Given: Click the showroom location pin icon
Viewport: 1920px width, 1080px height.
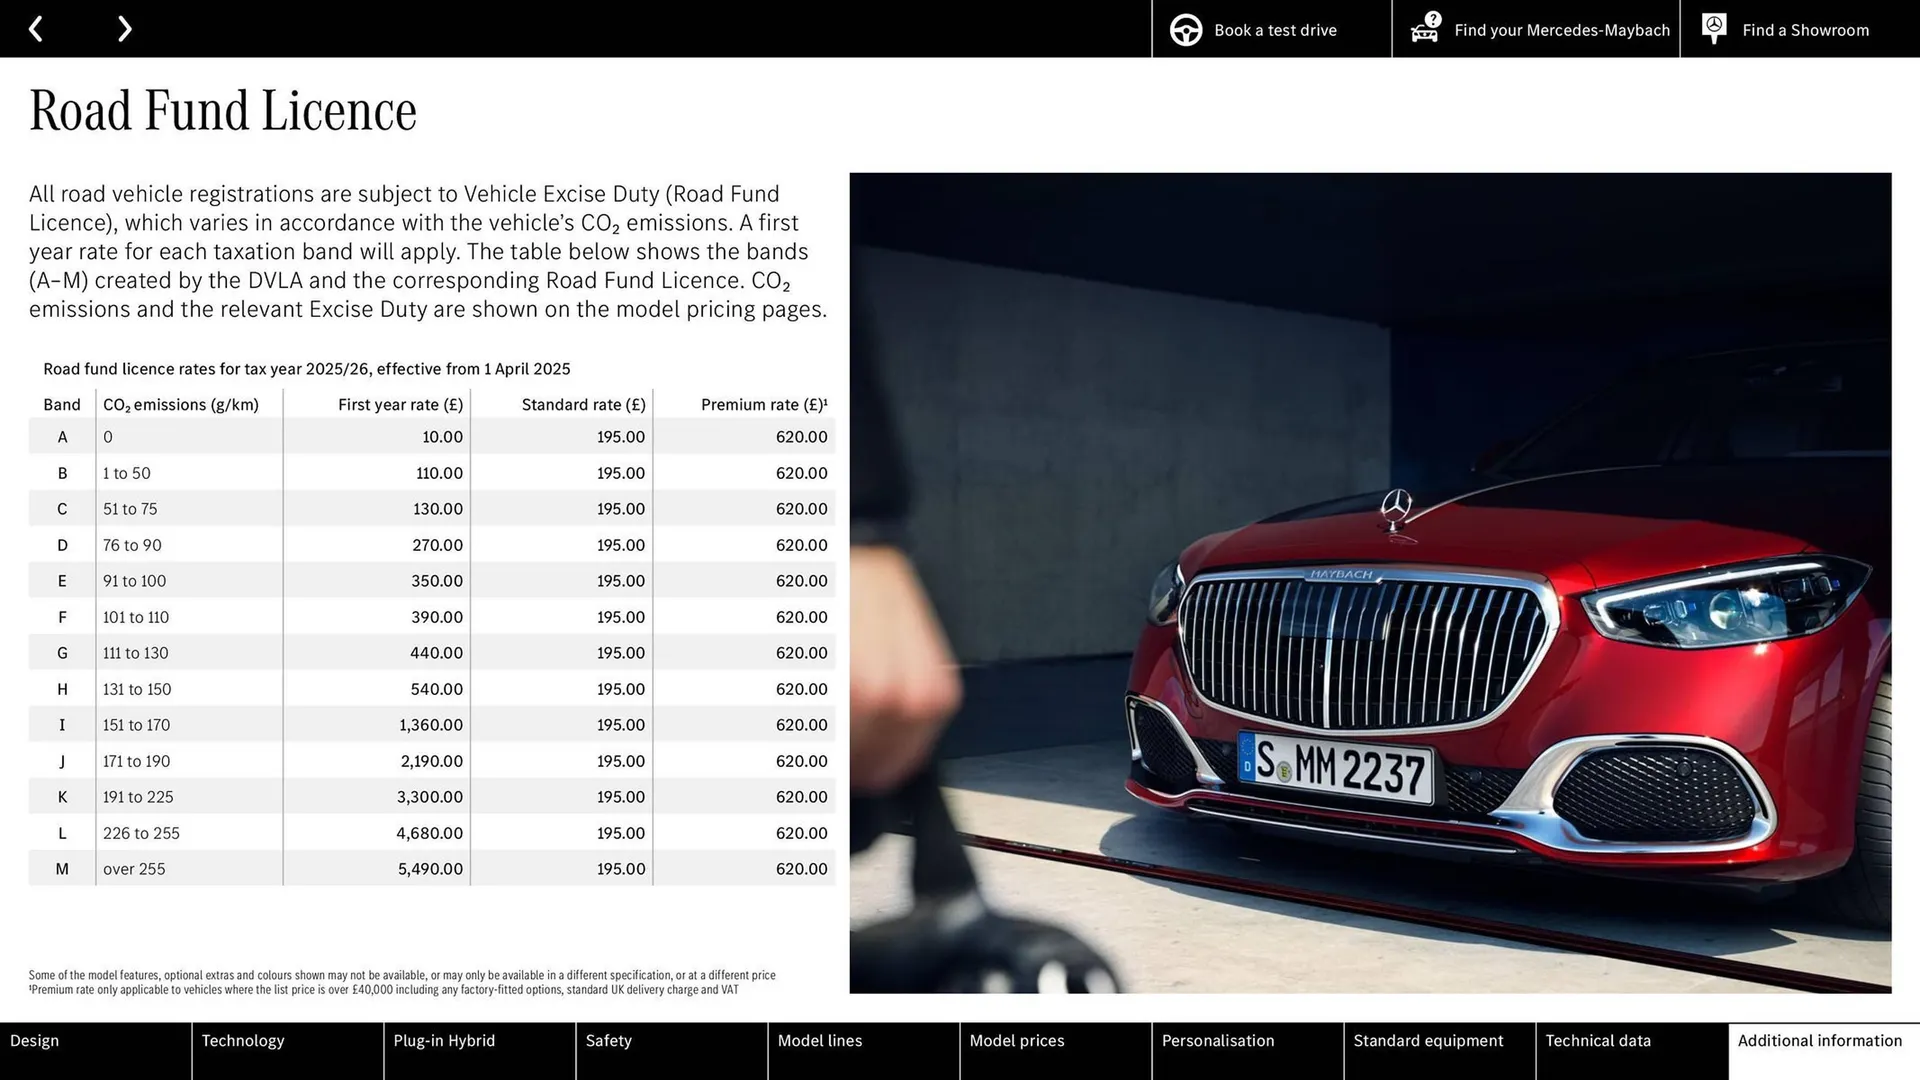Looking at the screenshot, I should [x=1714, y=28].
